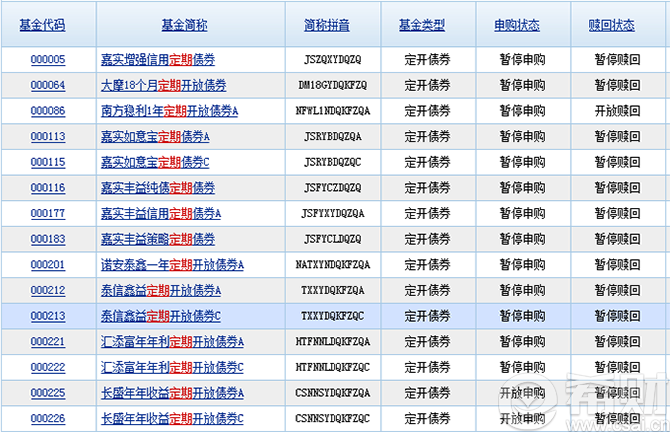Open fund code 000116 link
Screen dimensions: 670x432
pyautogui.click(x=48, y=188)
